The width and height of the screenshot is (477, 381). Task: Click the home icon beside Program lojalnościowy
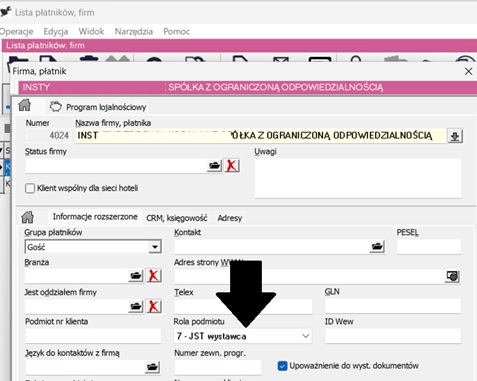24,105
